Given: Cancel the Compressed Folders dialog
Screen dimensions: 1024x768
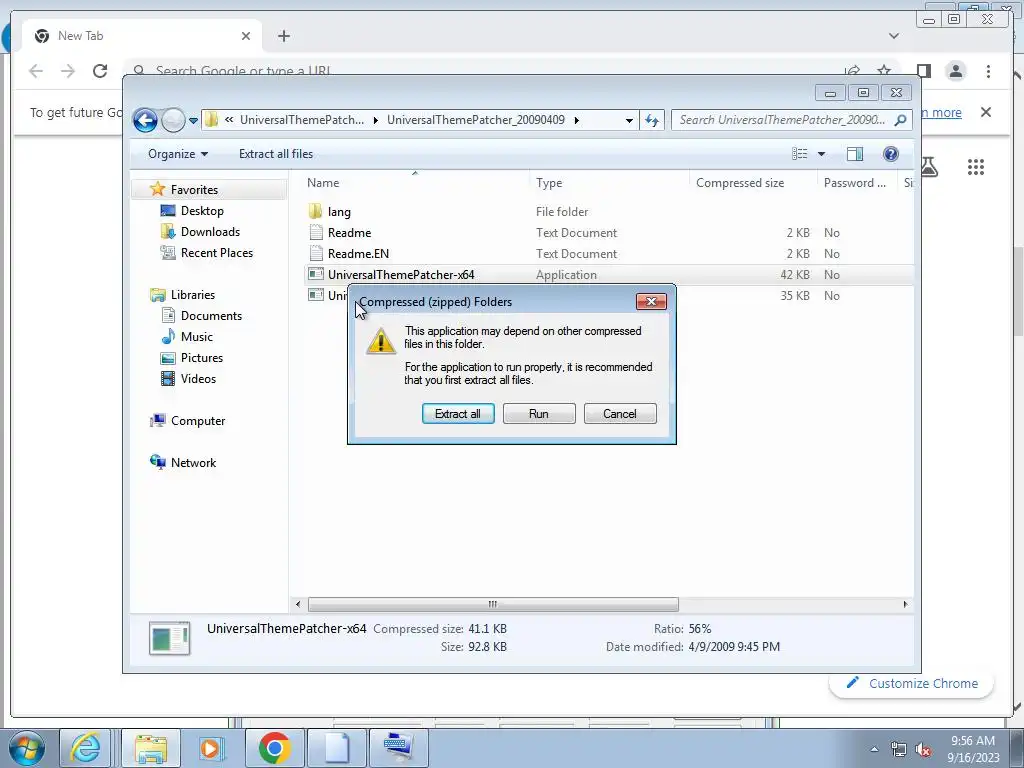Looking at the screenshot, I should tap(620, 413).
